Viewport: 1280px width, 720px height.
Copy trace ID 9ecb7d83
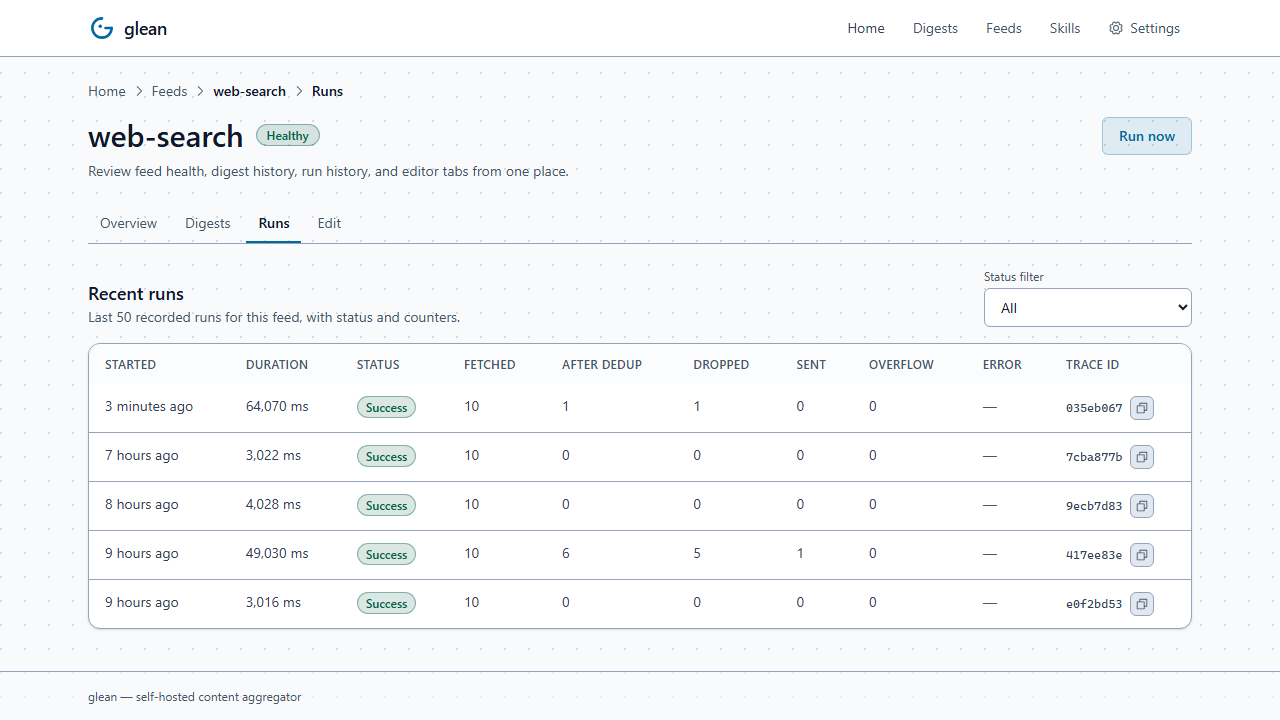[x=1141, y=506]
